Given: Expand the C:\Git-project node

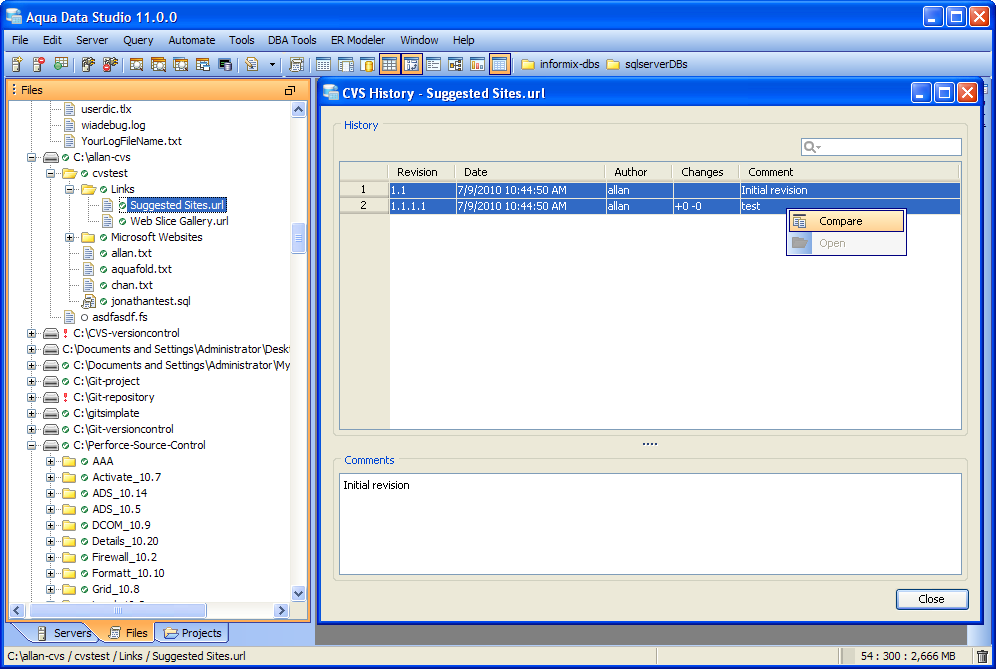Looking at the screenshot, I should click(x=31, y=381).
